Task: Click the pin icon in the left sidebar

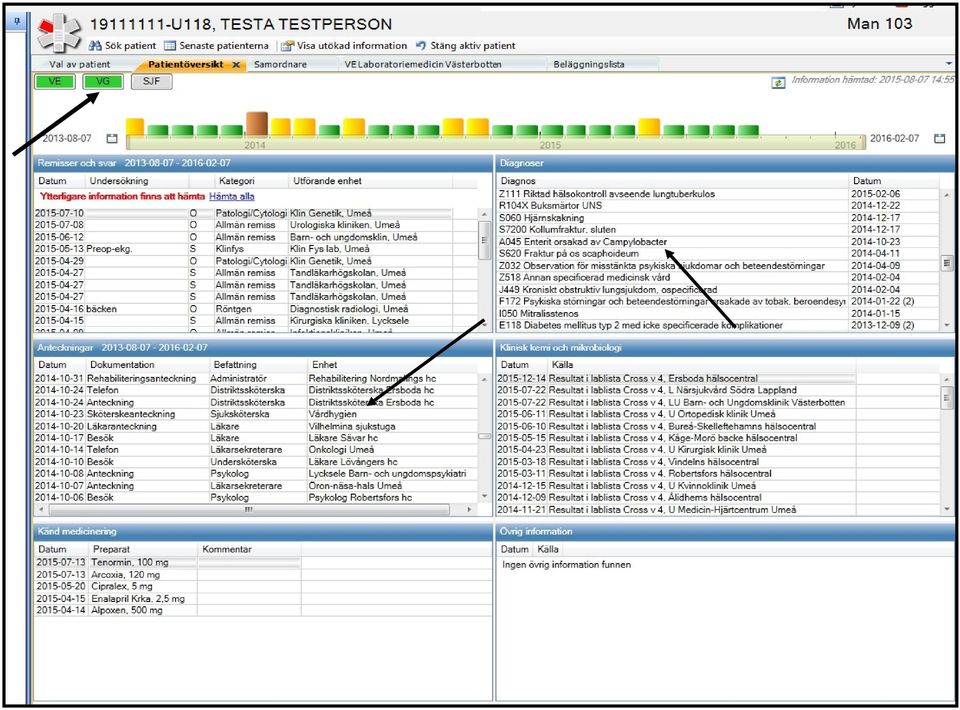Action: pyautogui.click(x=17, y=22)
